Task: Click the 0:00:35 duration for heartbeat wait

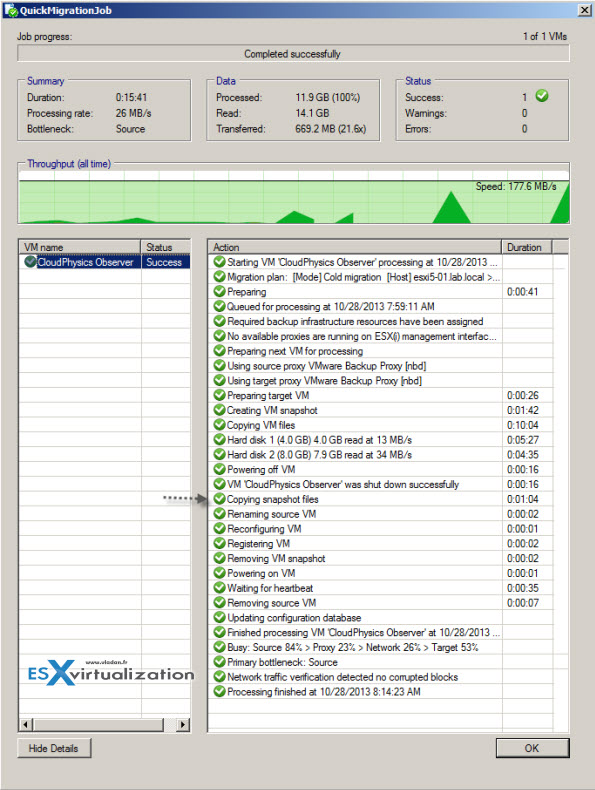Action: coord(522,588)
